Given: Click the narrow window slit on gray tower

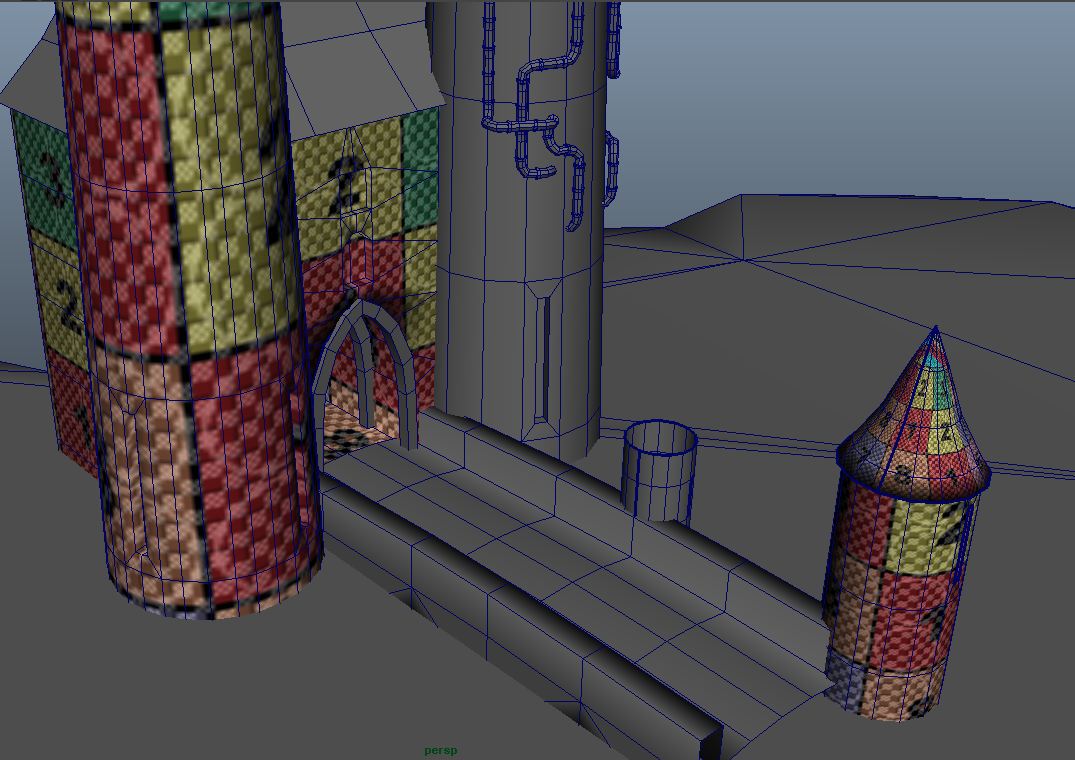Looking at the screenshot, I should [542, 355].
